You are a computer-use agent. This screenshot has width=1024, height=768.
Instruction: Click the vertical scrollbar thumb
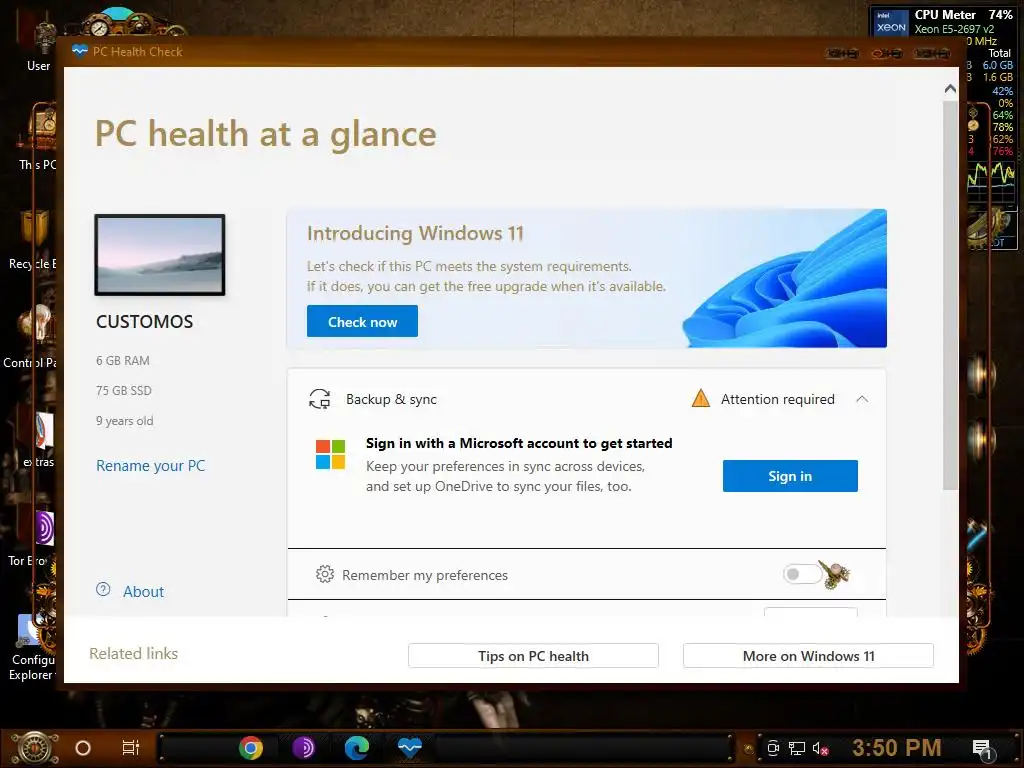point(950,295)
